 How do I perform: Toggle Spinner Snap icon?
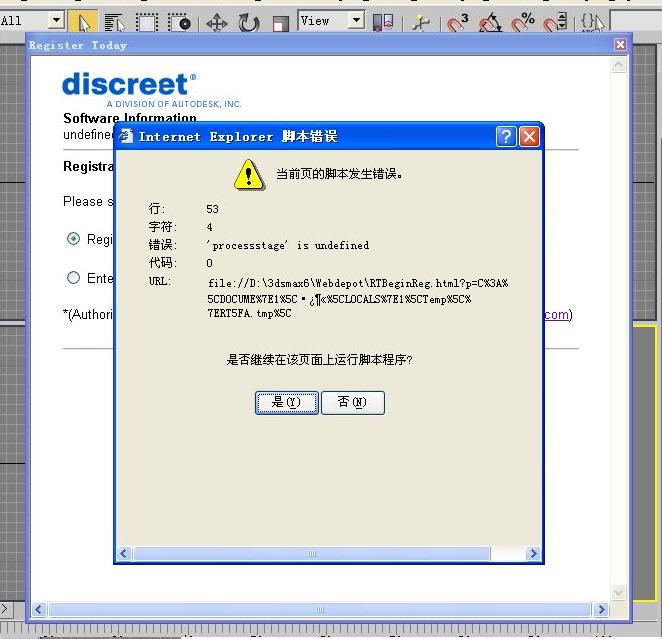[555, 22]
